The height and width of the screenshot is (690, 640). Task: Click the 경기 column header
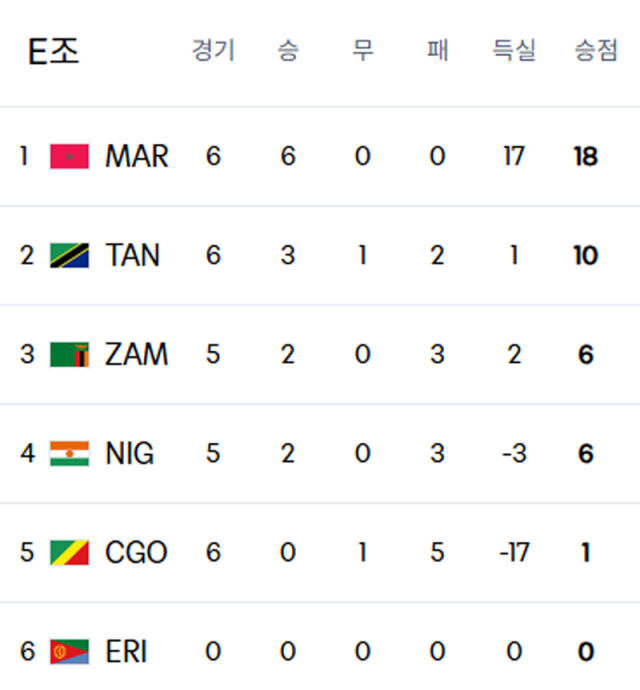213,50
